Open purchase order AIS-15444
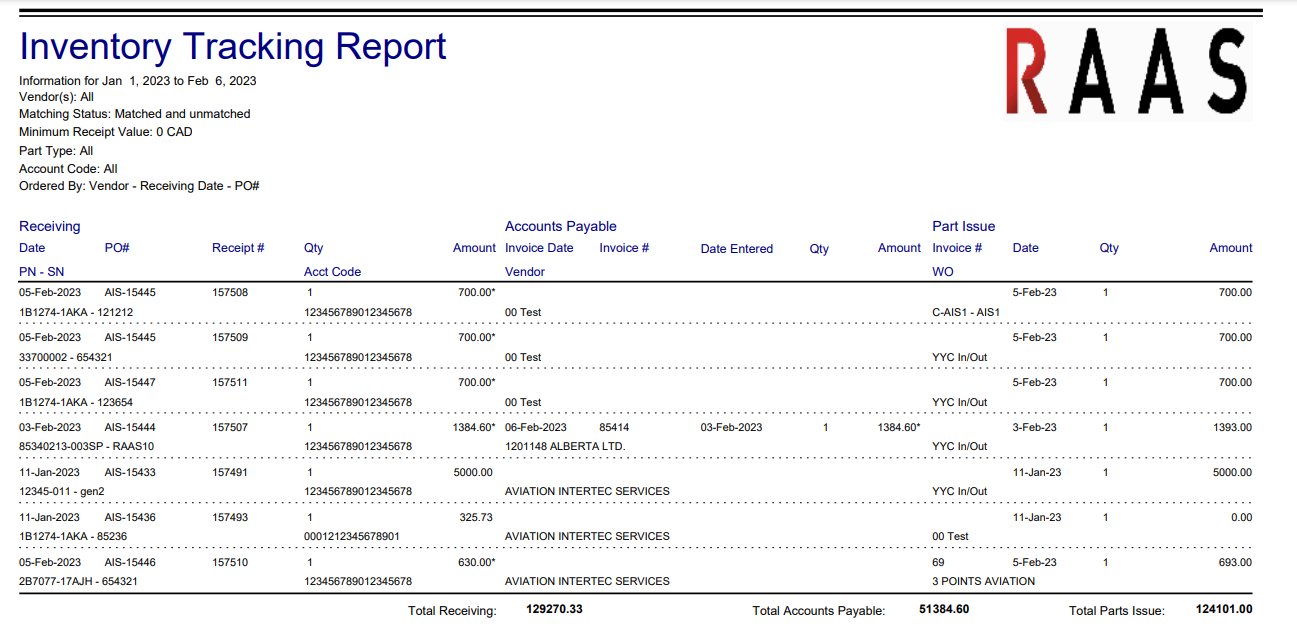This screenshot has height=630, width=1297. 130,427
